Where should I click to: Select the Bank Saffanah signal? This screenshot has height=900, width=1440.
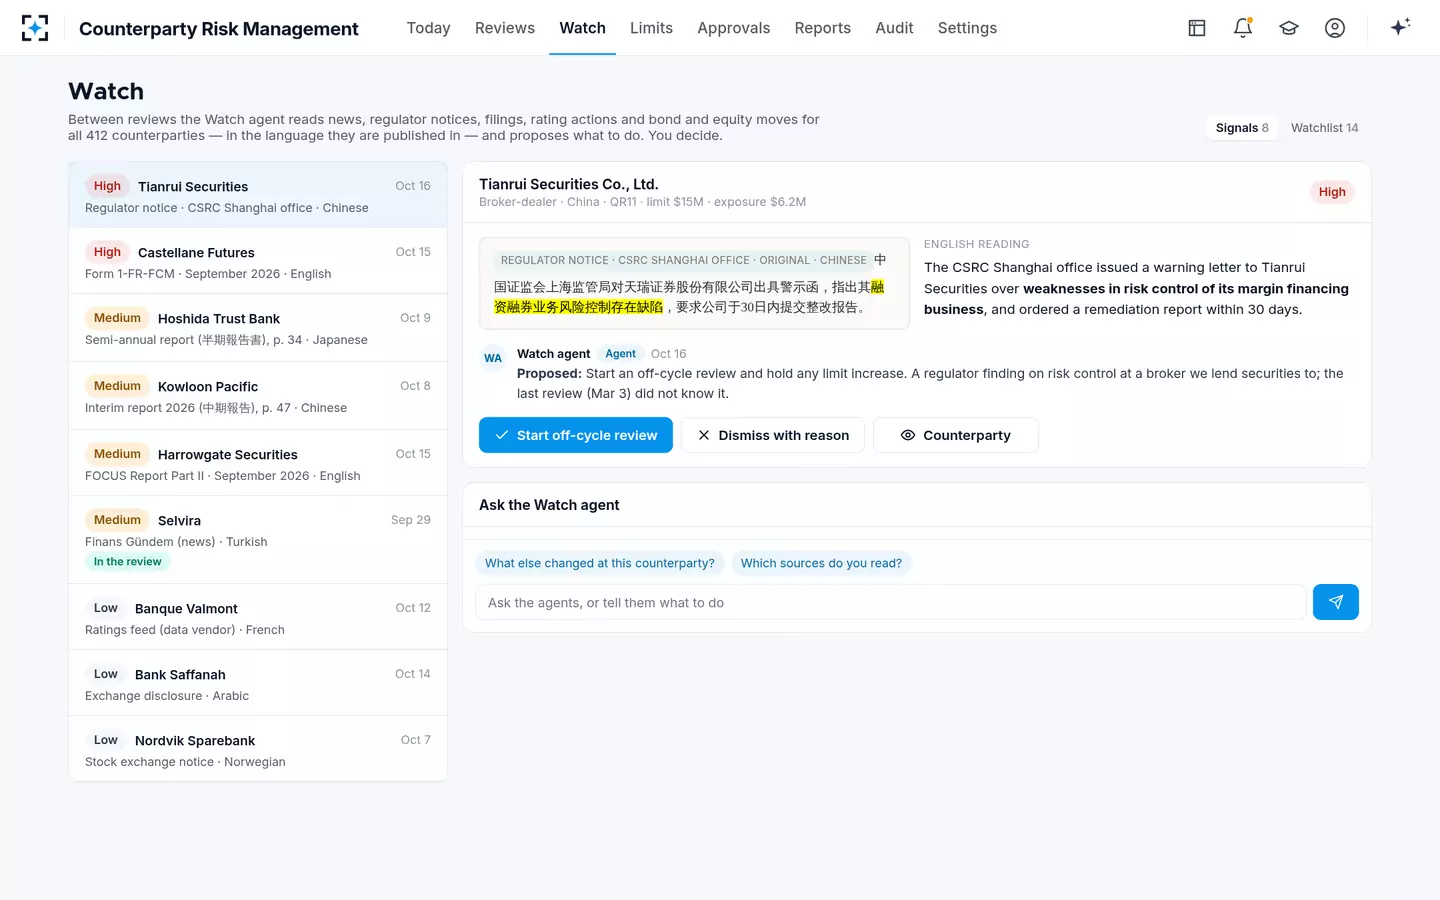[258, 684]
